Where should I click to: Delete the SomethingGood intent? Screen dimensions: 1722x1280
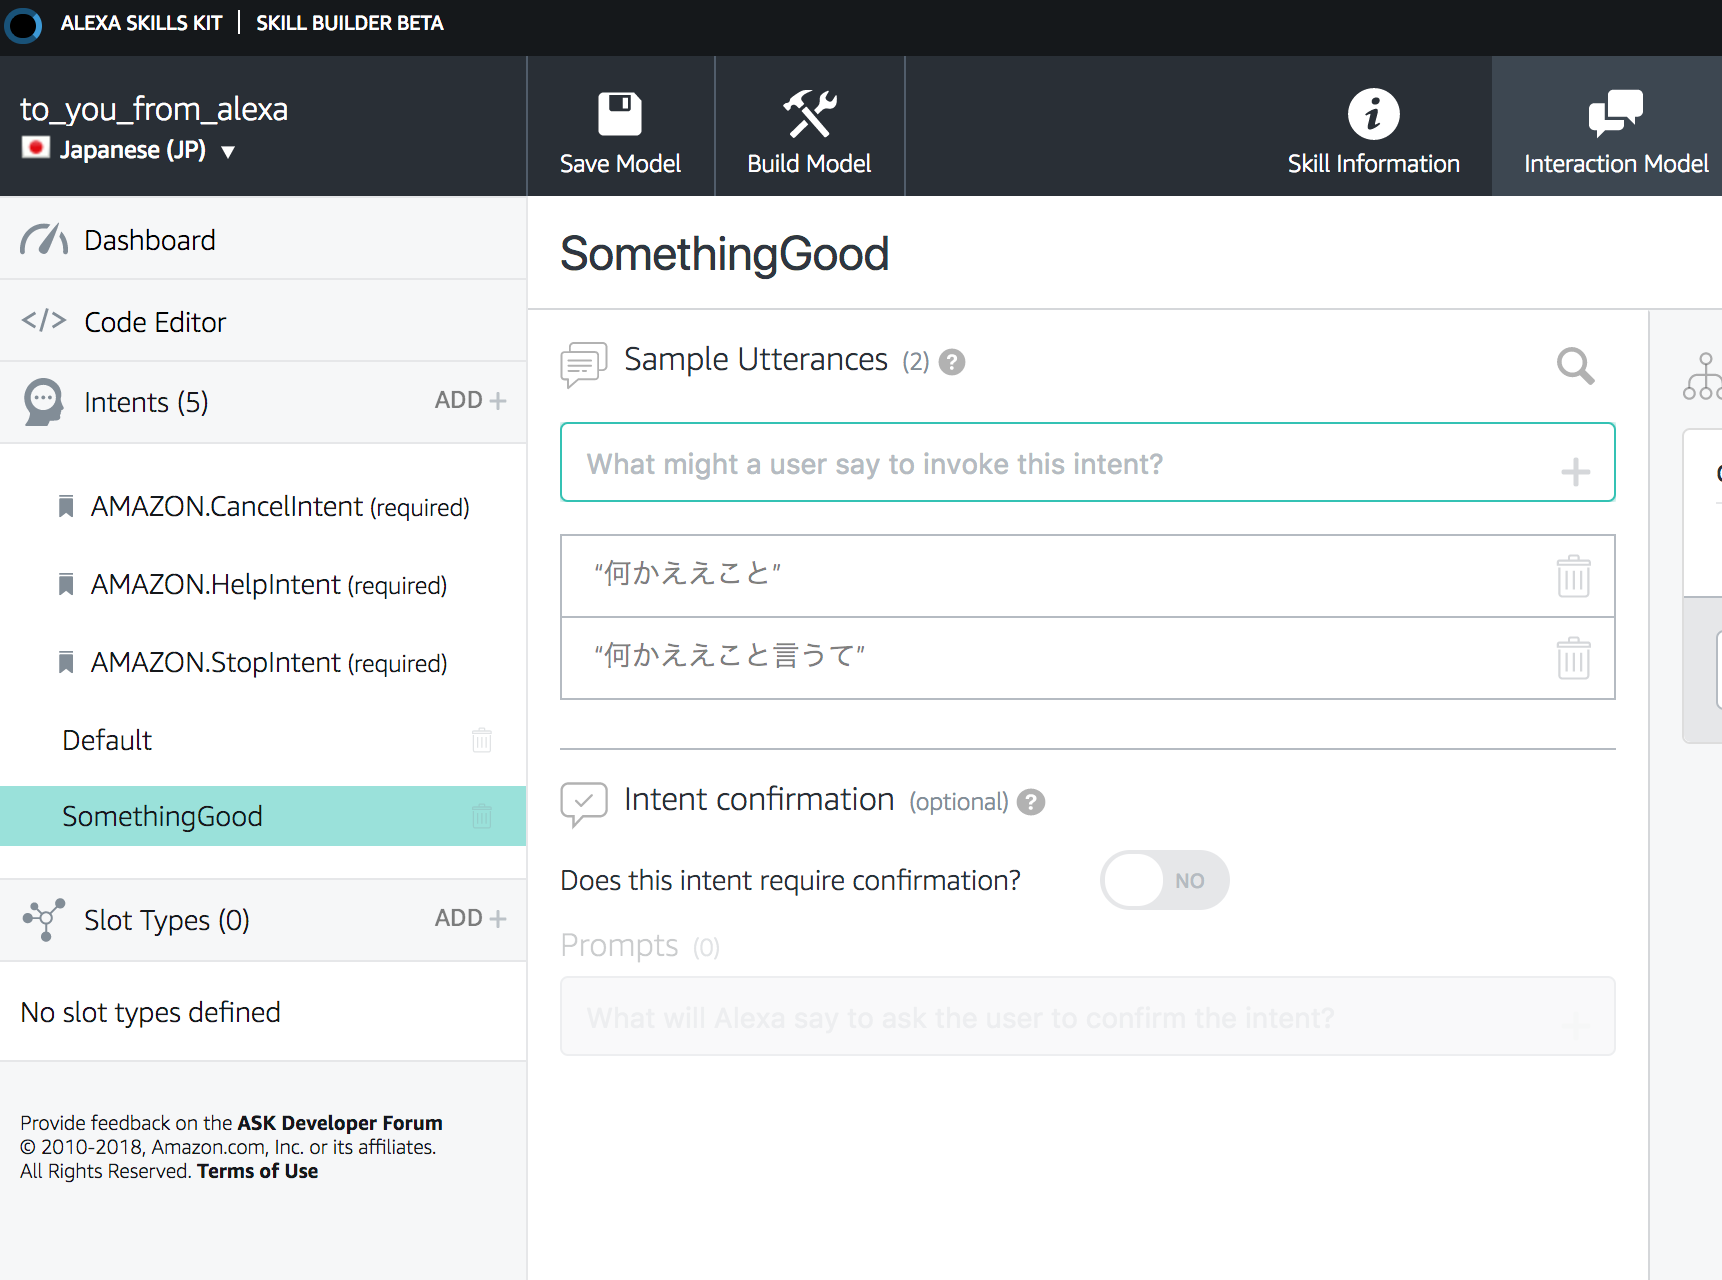click(482, 816)
